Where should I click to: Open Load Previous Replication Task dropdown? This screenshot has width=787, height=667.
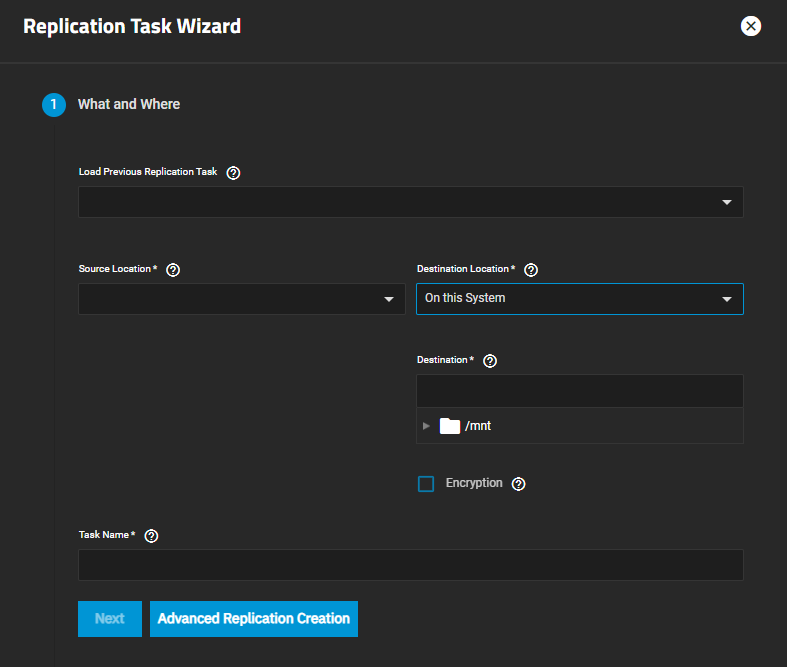pyautogui.click(x=411, y=202)
